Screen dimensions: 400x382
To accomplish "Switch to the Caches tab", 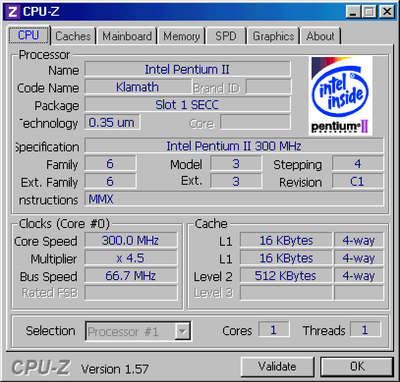I will tap(73, 36).
